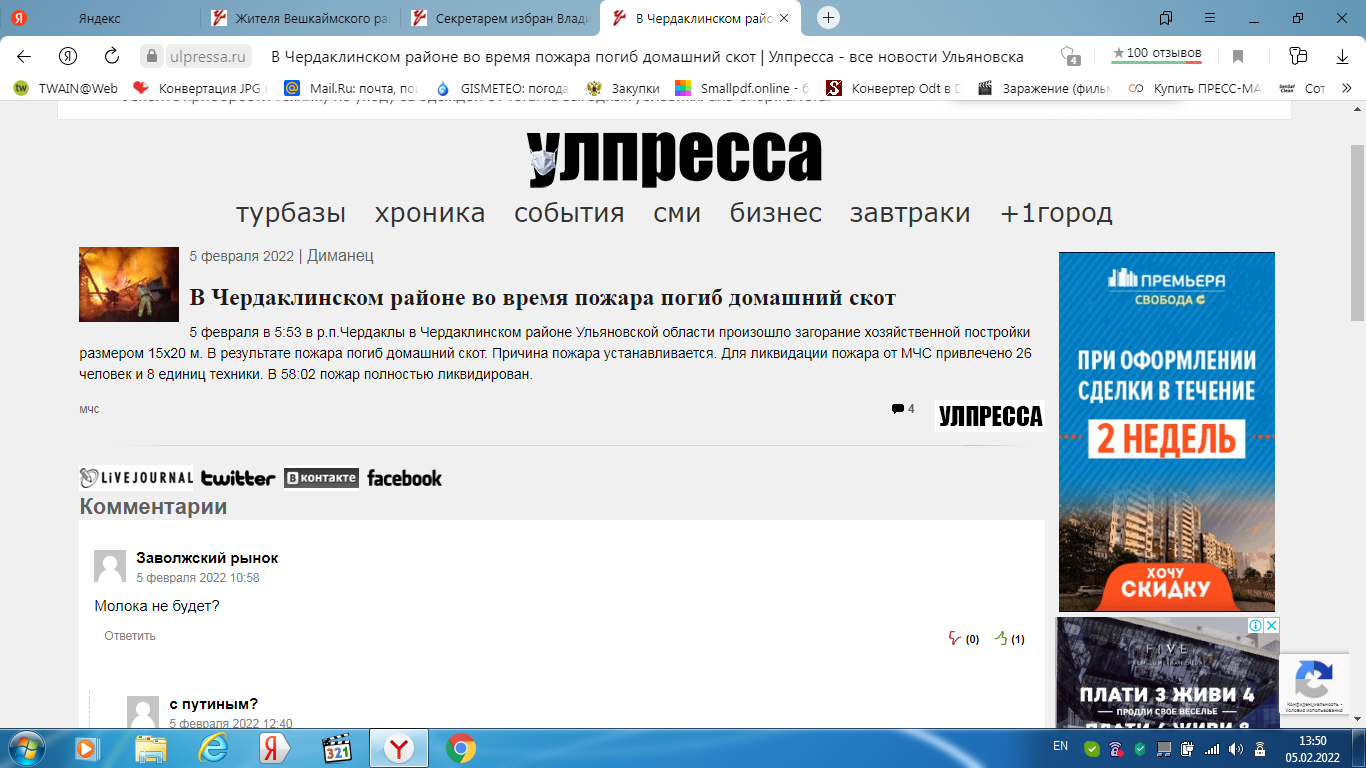The width and height of the screenshot is (1366, 768).
Task: Expand the hidden bookmarks chevron
Action: (1346, 88)
